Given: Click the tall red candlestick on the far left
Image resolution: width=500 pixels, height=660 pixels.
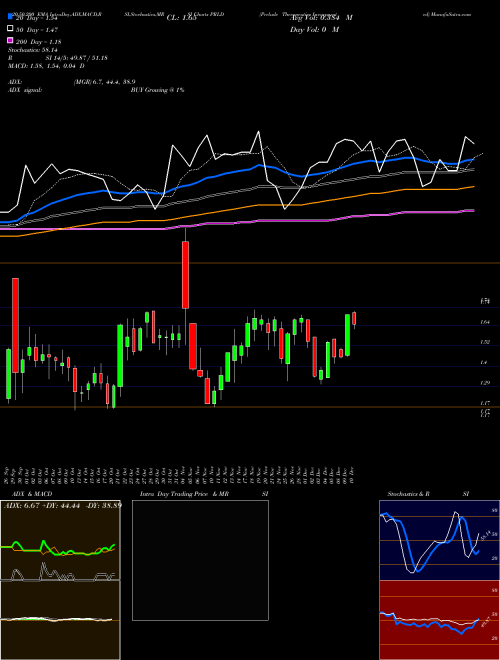Looking at the screenshot, I should 15,325.
